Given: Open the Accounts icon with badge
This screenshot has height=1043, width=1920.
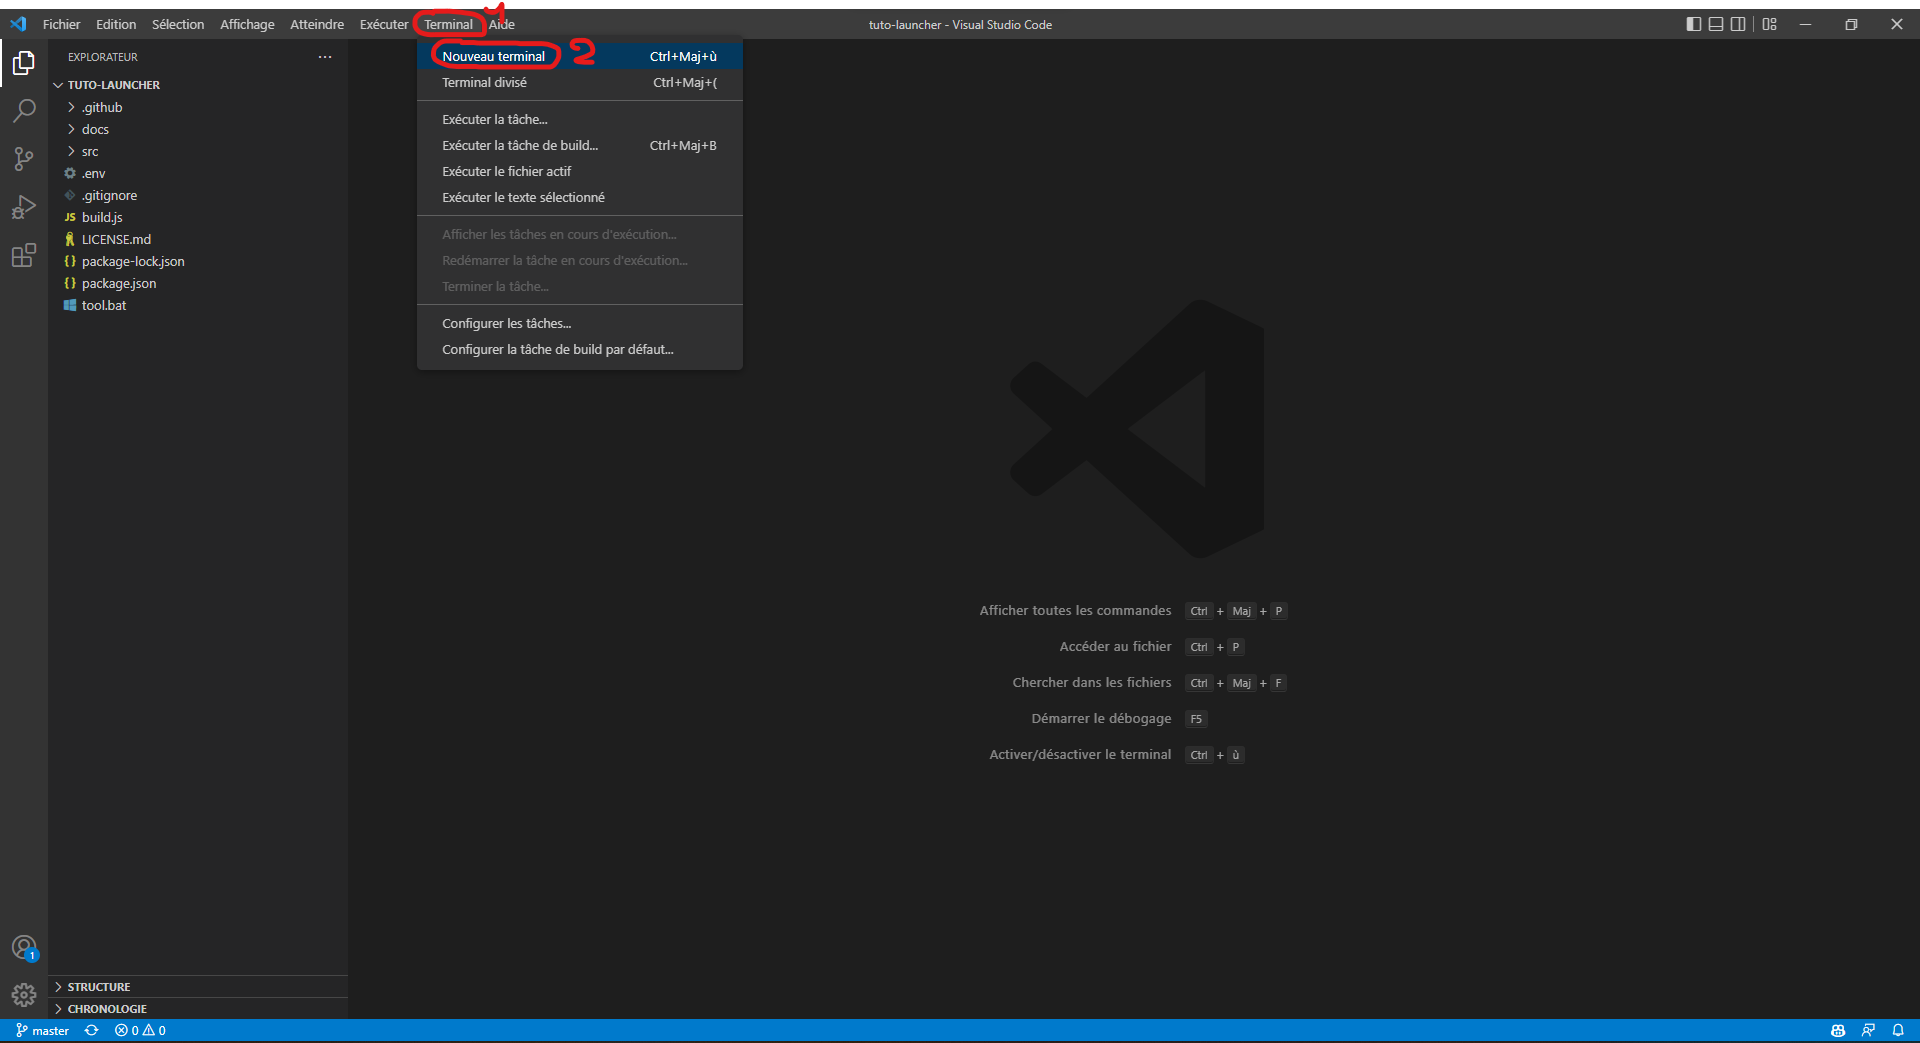Looking at the screenshot, I should (24, 948).
